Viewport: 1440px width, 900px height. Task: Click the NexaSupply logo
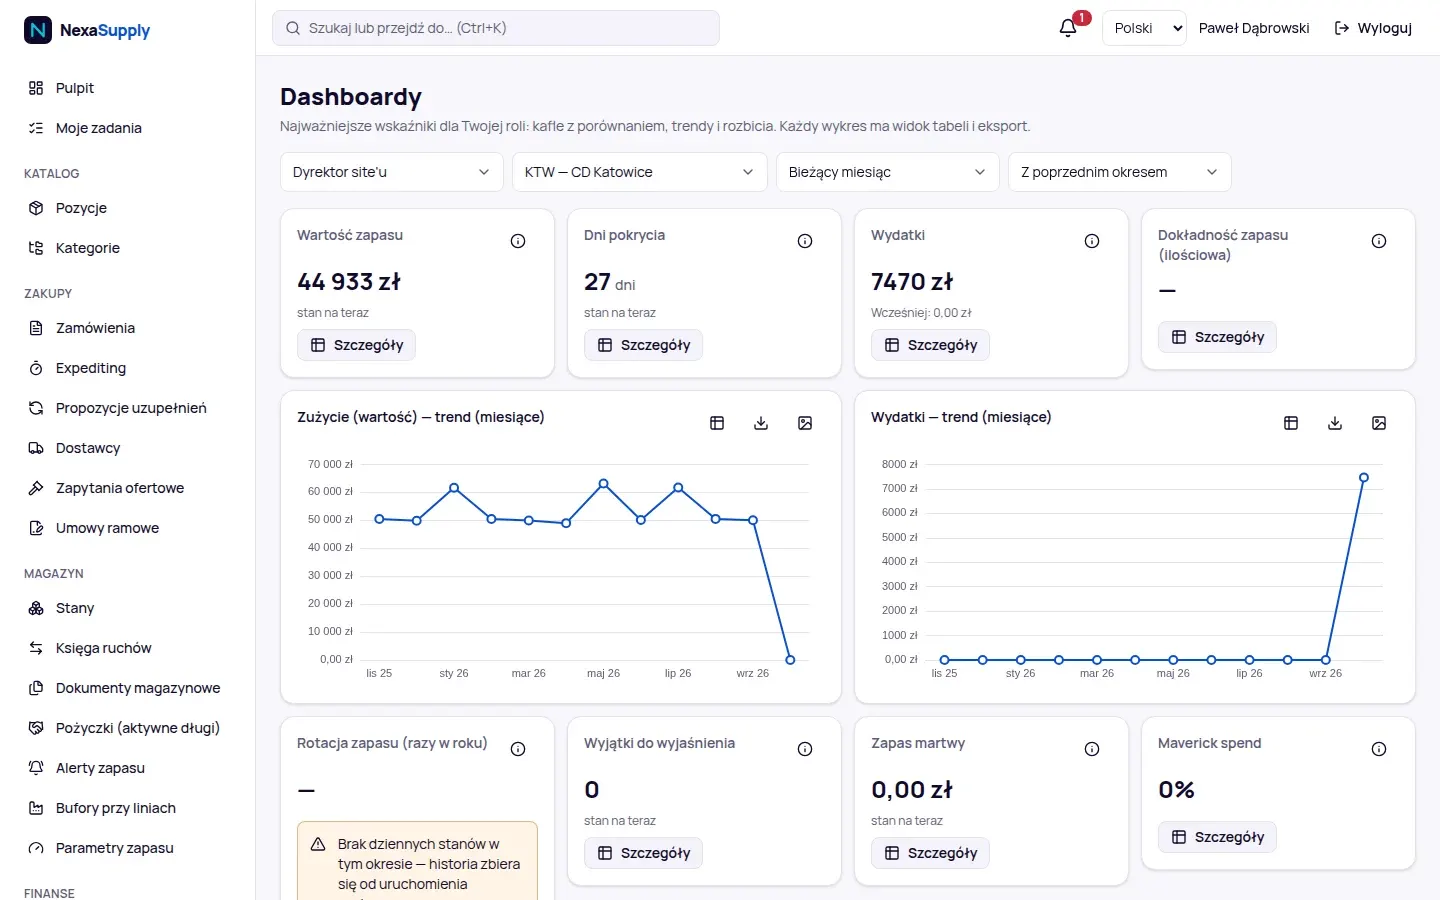click(x=87, y=30)
